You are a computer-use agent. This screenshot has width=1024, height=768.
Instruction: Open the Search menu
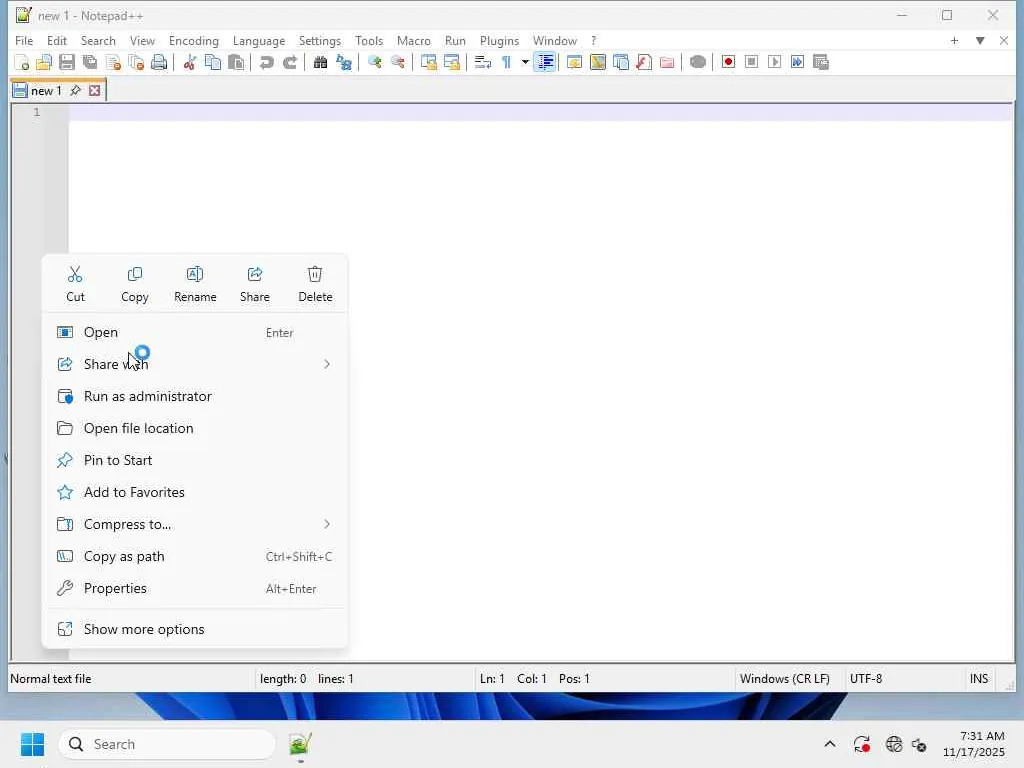[98, 40]
